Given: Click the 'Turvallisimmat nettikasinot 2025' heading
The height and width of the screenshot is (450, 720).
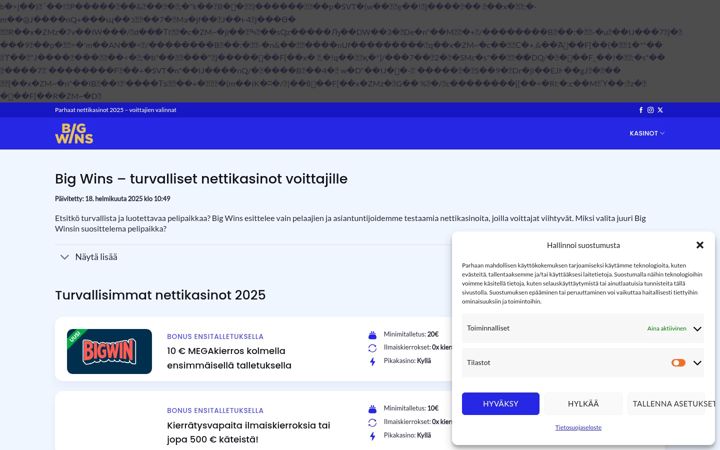Looking at the screenshot, I should [x=160, y=295].
